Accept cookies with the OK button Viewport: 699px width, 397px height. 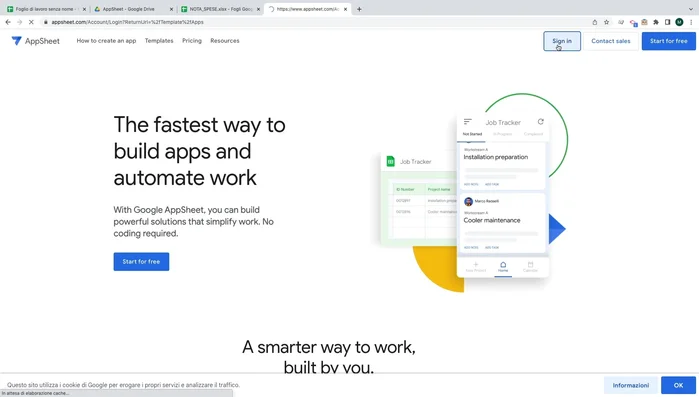point(678,385)
